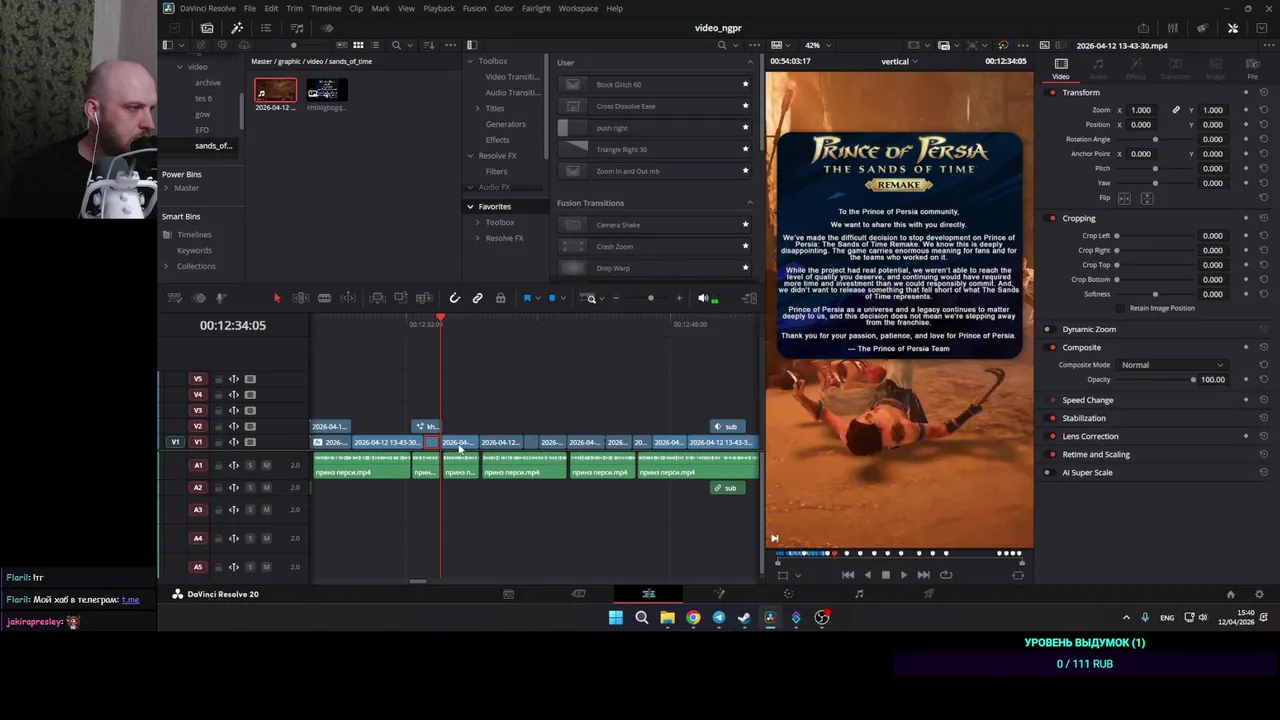The width and height of the screenshot is (1280, 720).
Task: Open the sands_of_time bin
Action: [x=213, y=146]
